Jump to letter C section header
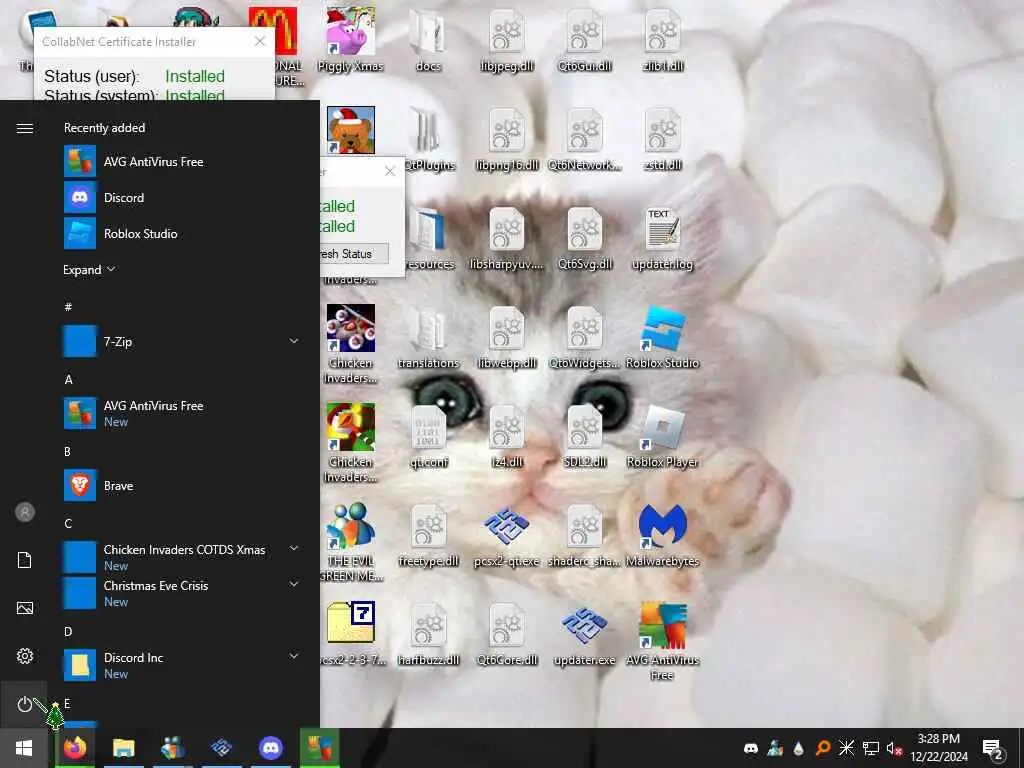The width and height of the screenshot is (1024, 768). (69, 523)
